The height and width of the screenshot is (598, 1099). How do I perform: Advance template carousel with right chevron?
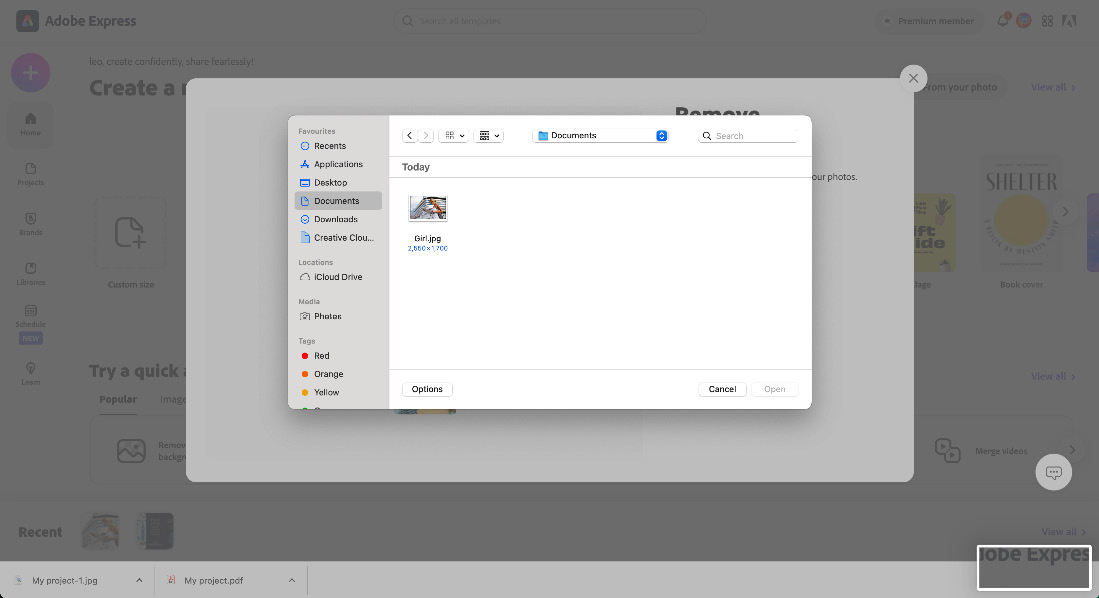pyautogui.click(x=1065, y=211)
